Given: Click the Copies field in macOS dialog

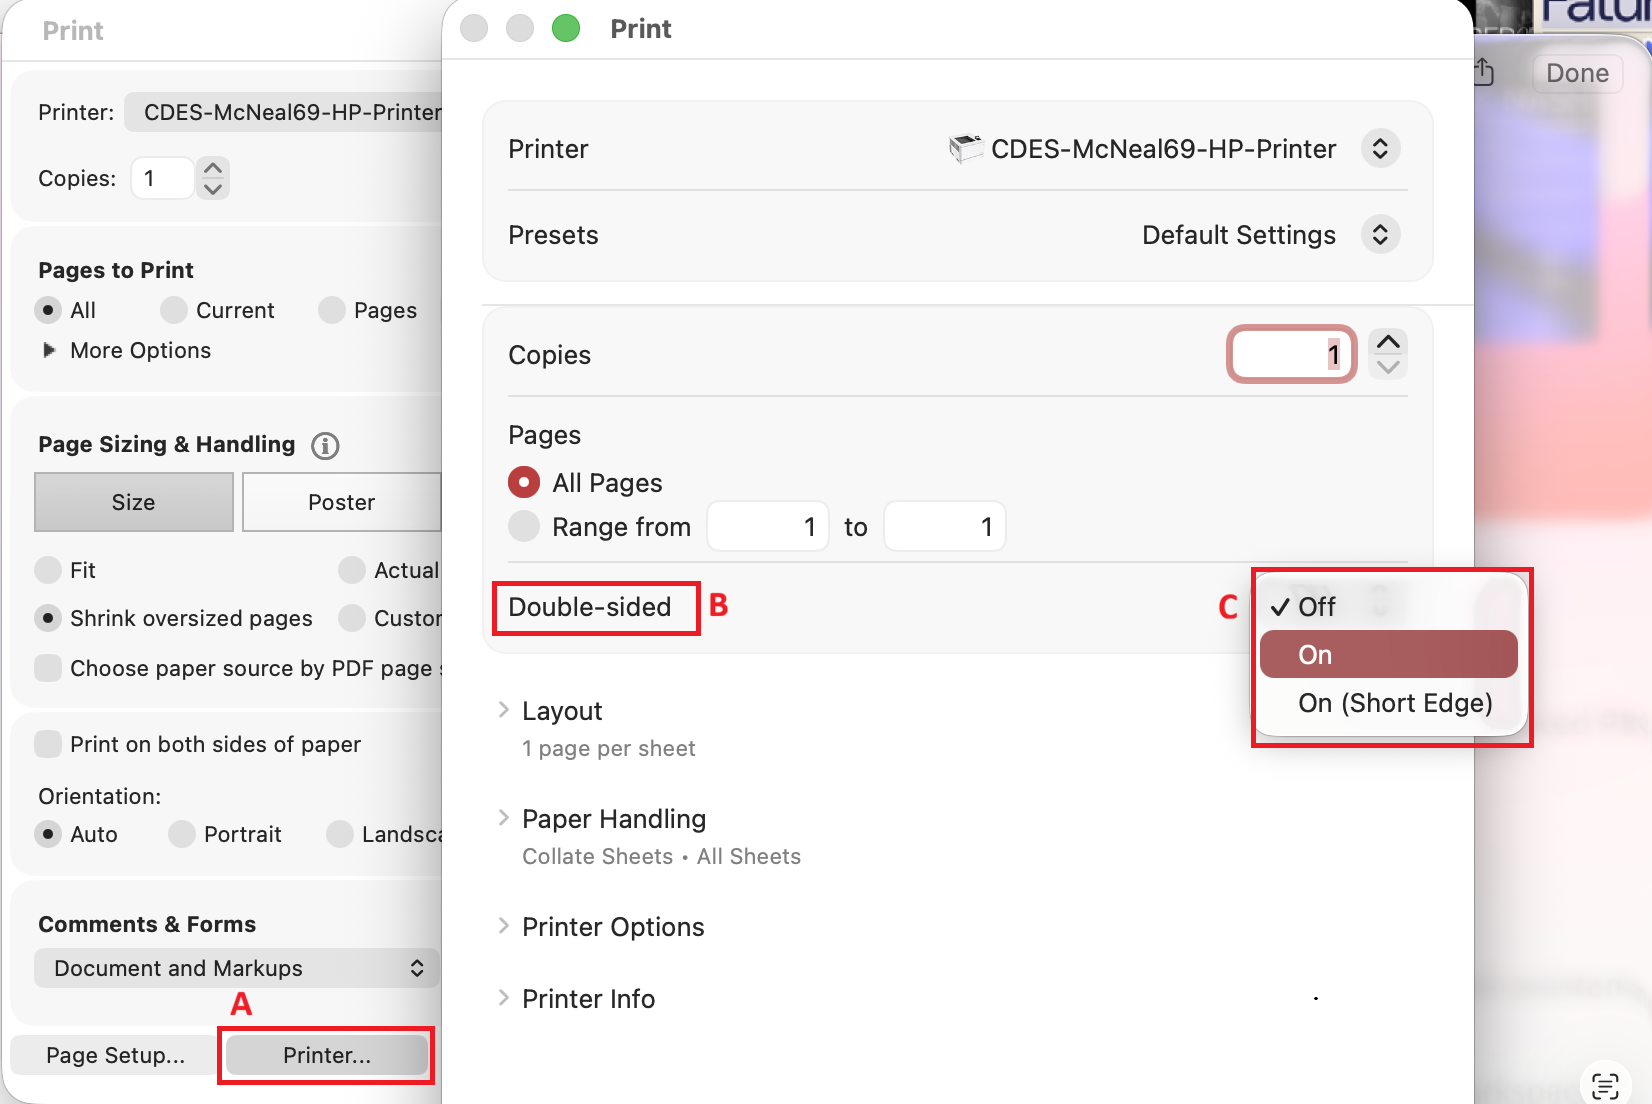Looking at the screenshot, I should point(1291,354).
